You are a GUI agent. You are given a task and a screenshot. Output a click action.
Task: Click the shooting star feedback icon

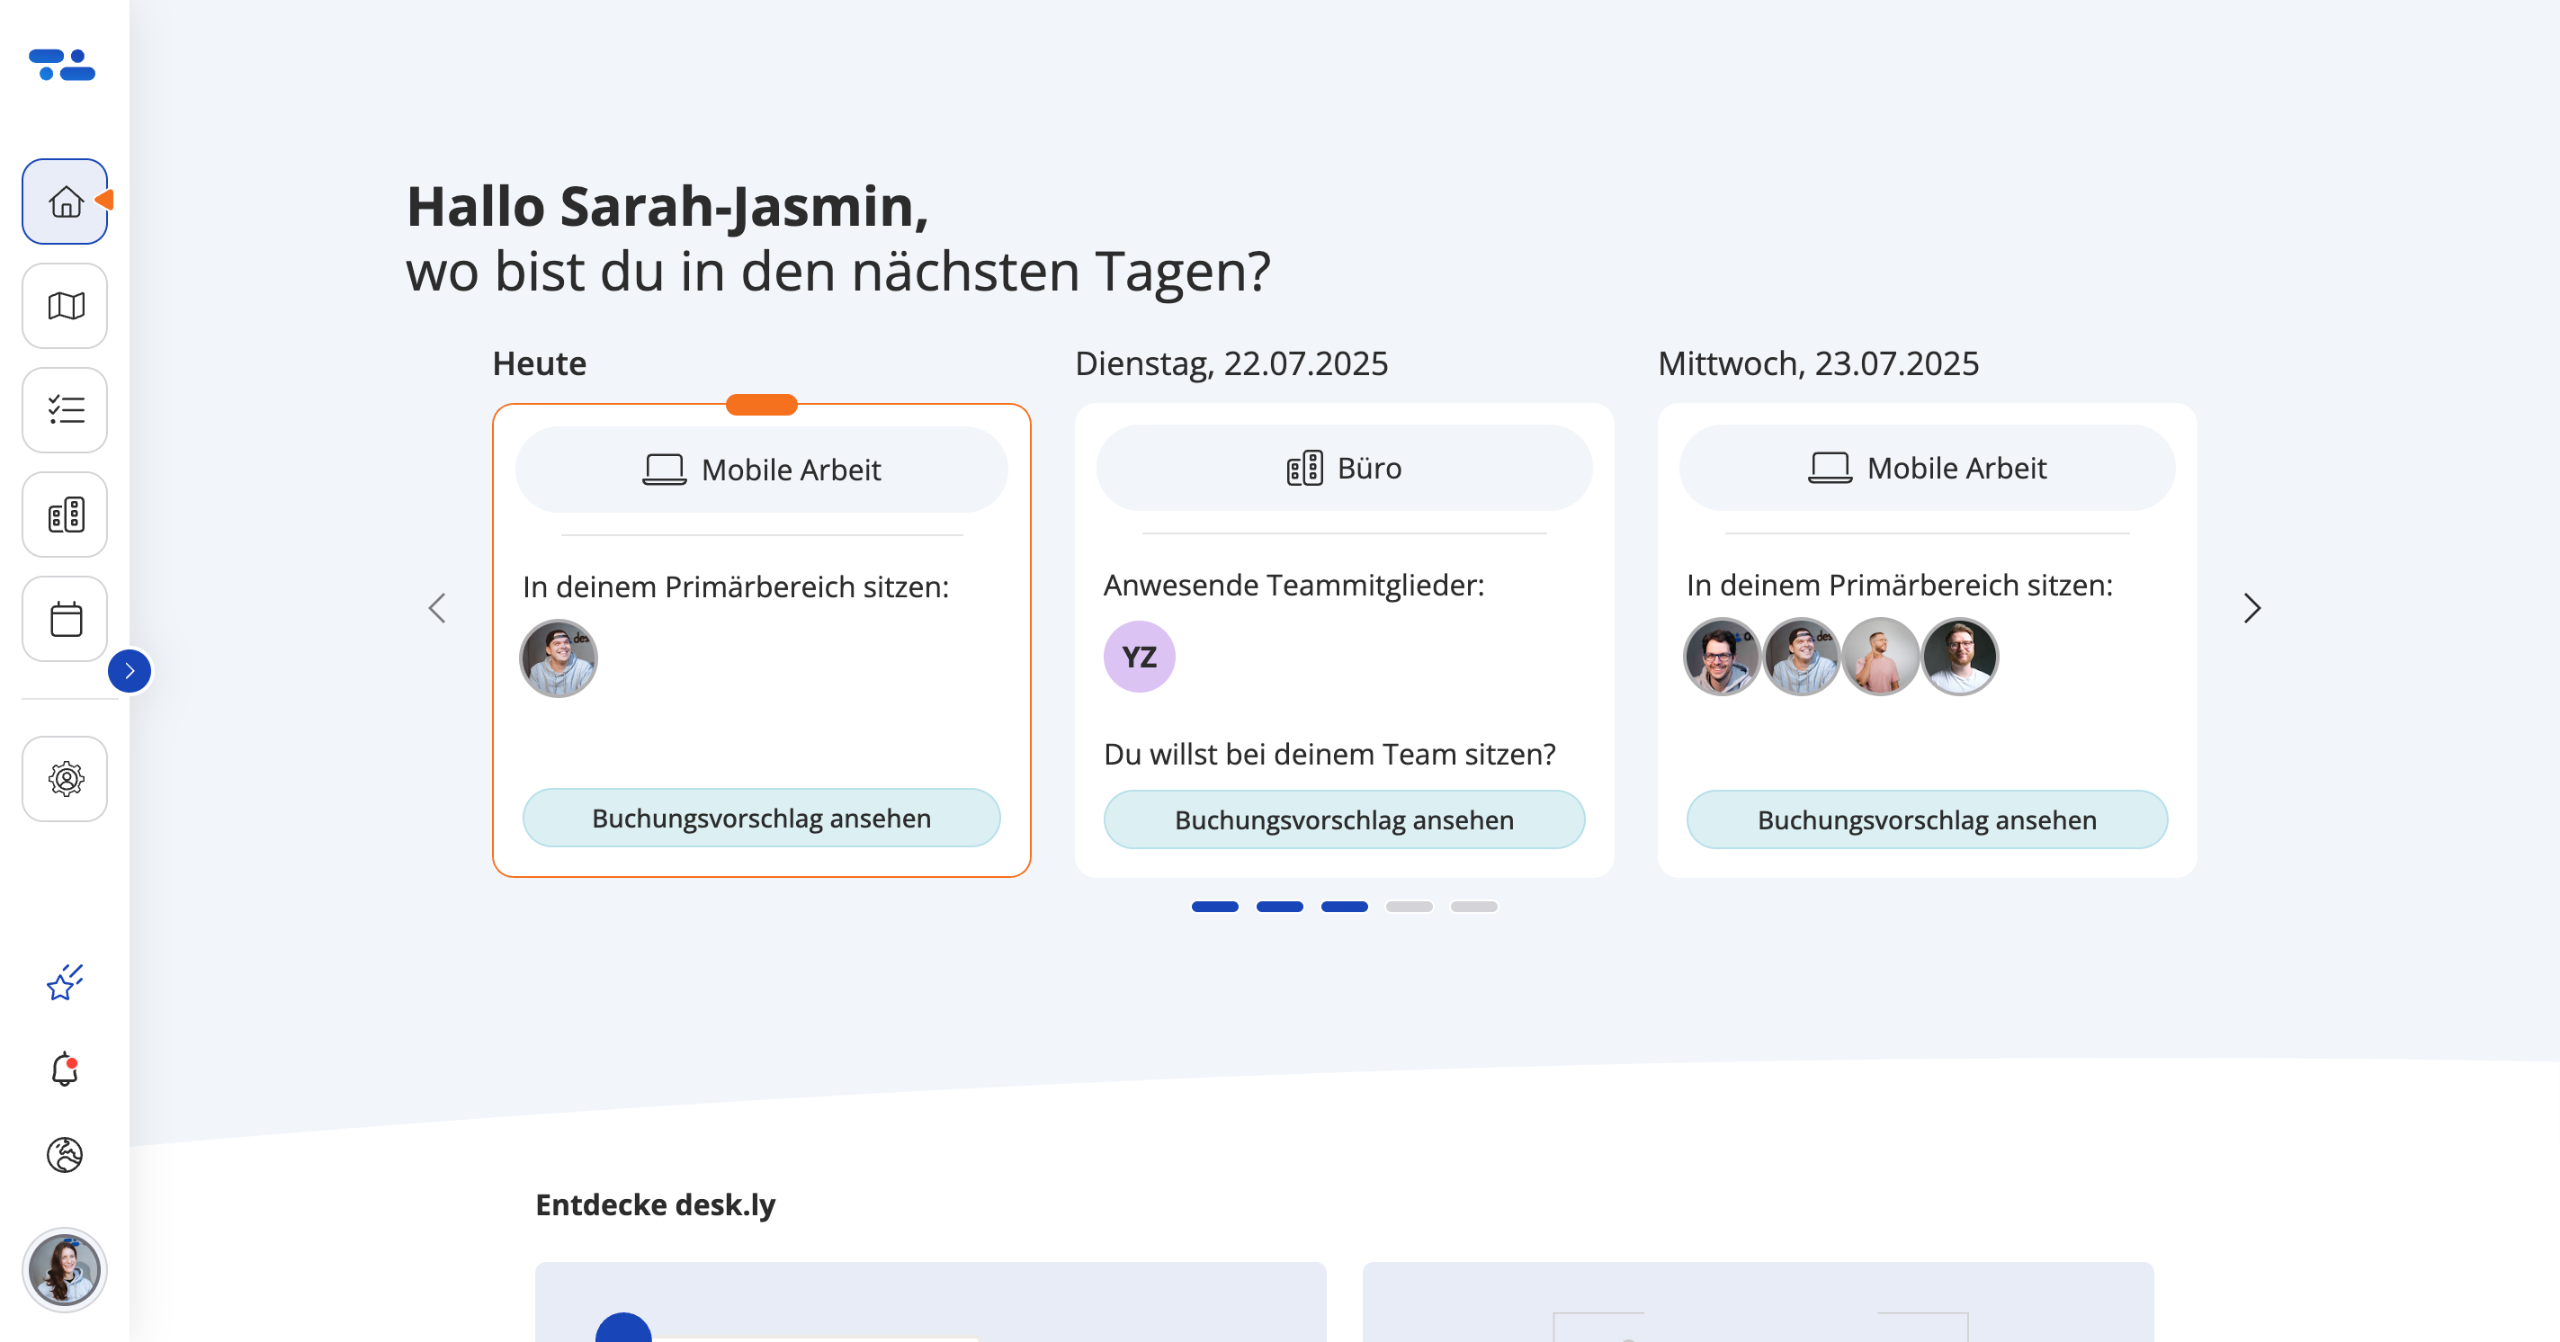[65, 983]
